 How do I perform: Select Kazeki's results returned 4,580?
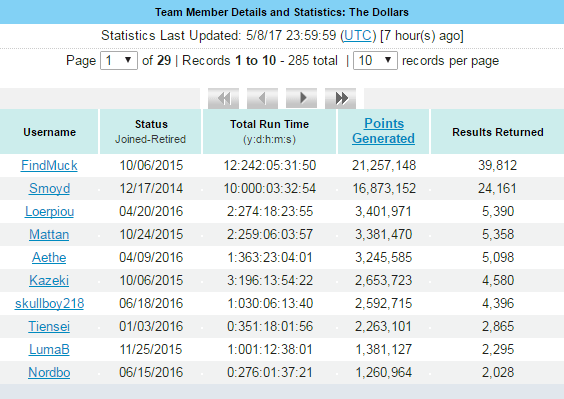498,281
